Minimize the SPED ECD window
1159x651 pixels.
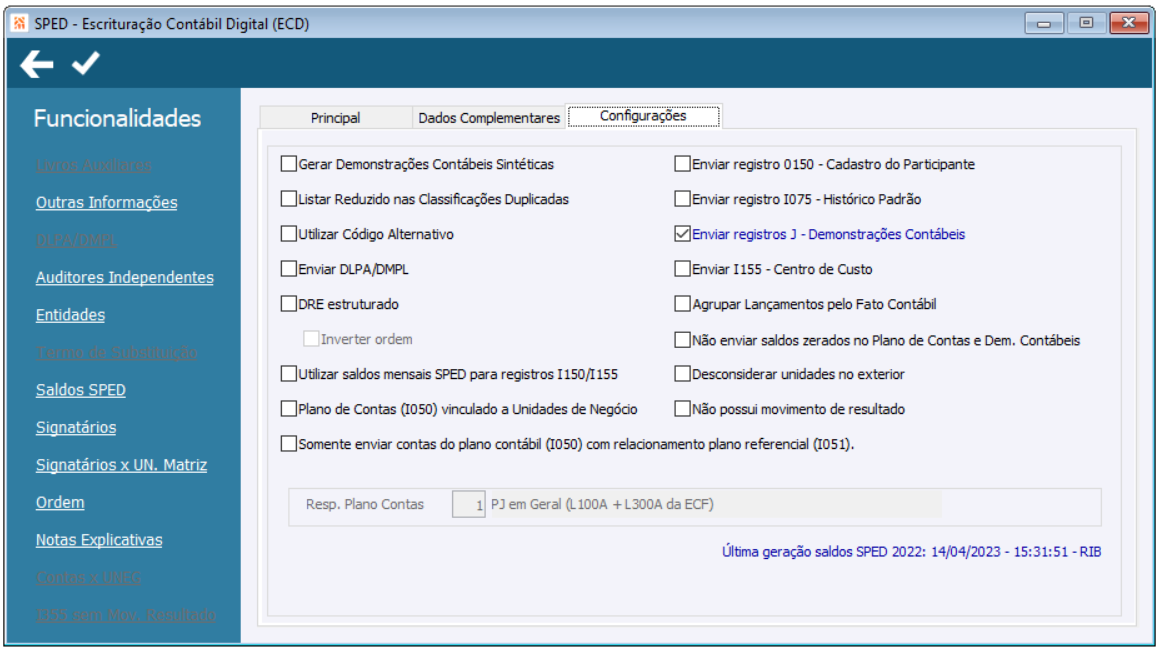[1044, 23]
